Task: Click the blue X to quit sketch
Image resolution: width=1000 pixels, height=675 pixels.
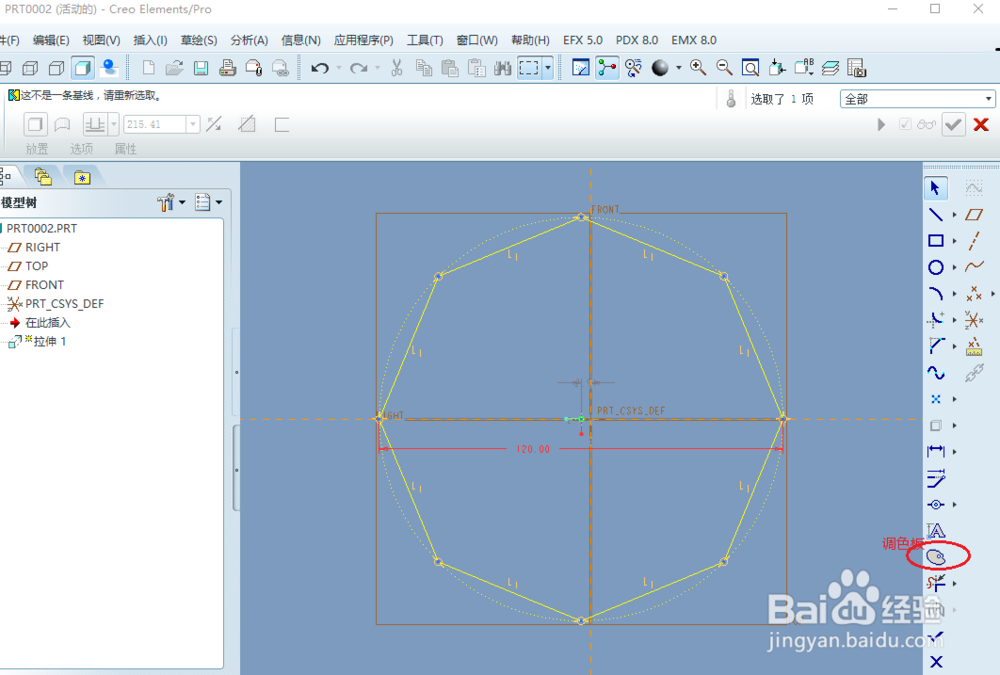Action: [x=936, y=662]
